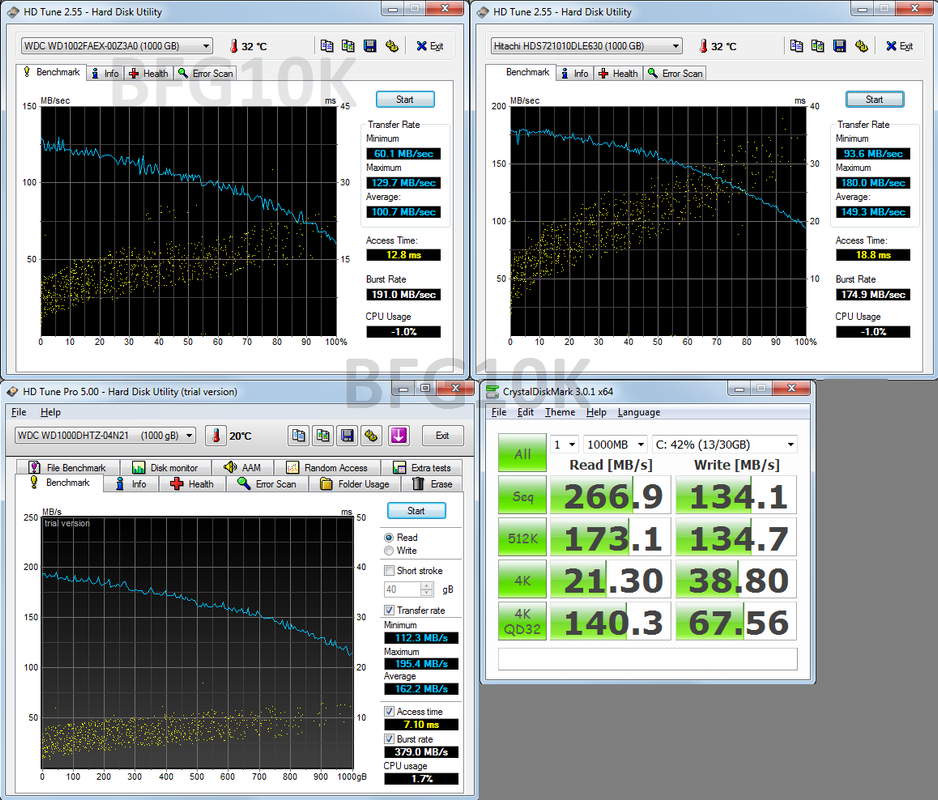Open Edit menu in CrystalDiskMark
The height and width of the screenshot is (800, 938).
pyautogui.click(x=525, y=412)
